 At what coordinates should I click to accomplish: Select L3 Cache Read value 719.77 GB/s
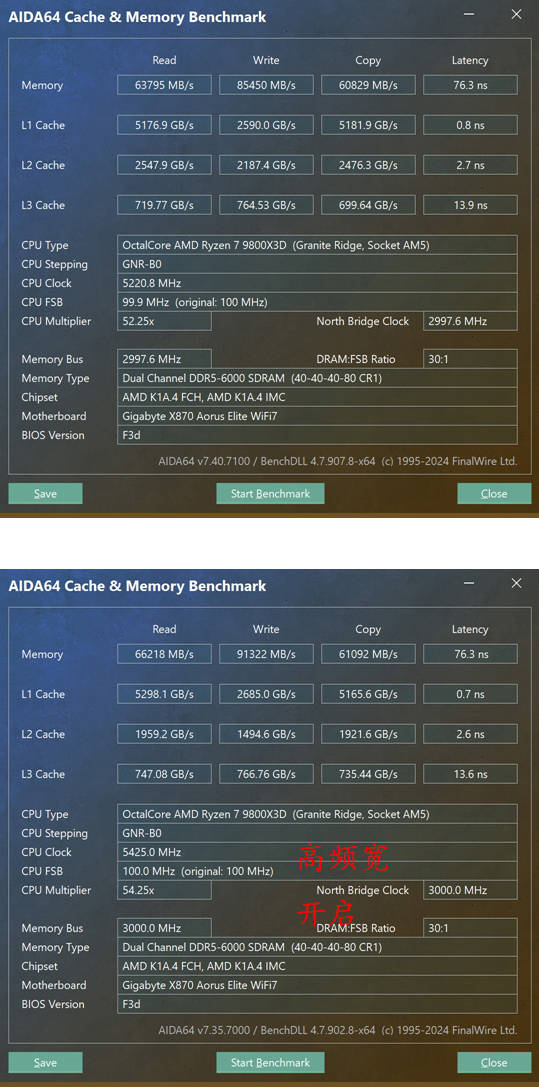point(164,205)
